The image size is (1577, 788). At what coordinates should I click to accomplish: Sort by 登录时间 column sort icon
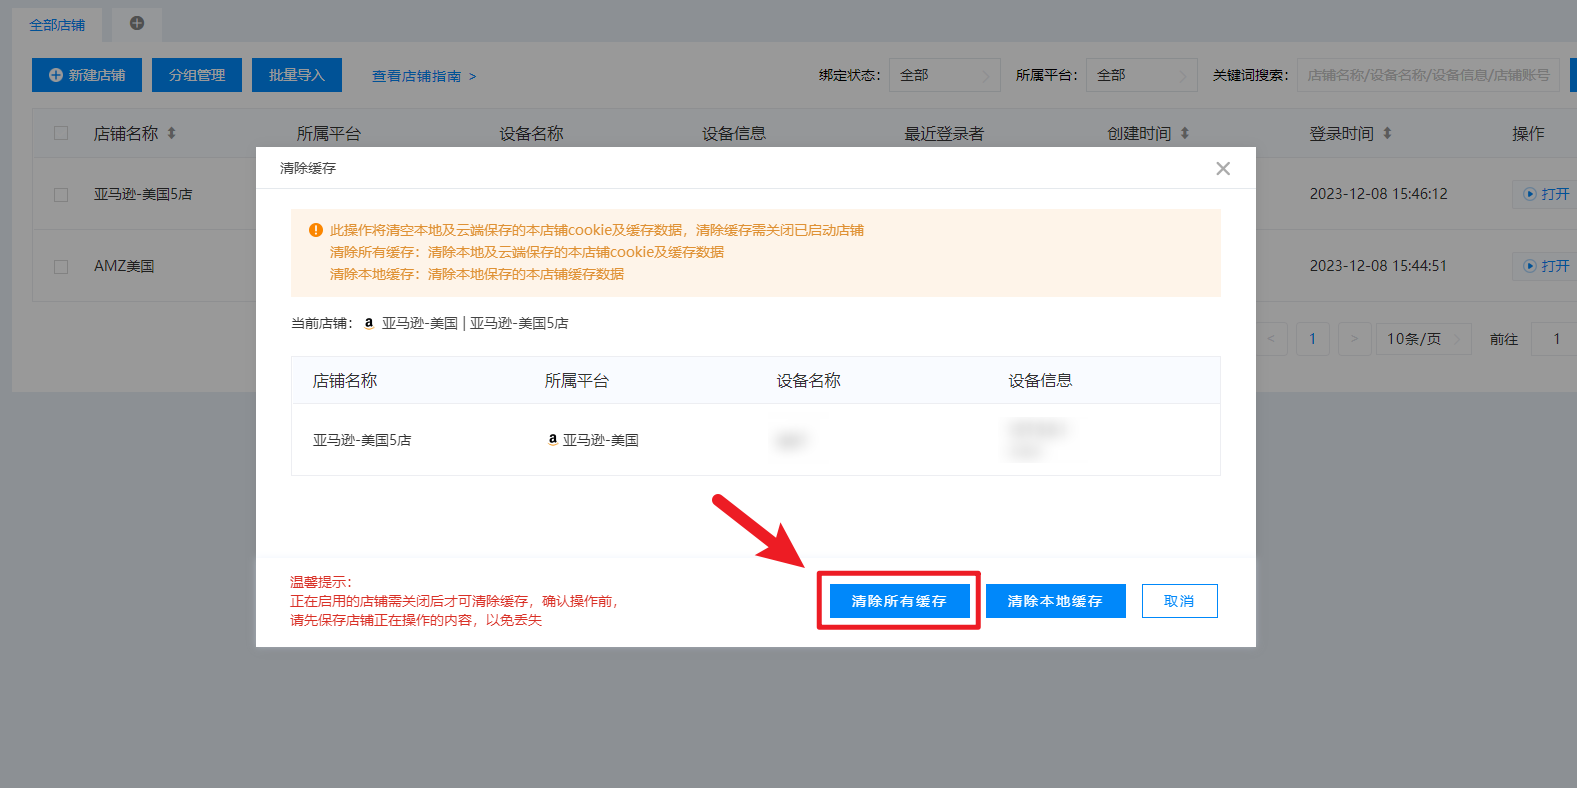point(1387,133)
